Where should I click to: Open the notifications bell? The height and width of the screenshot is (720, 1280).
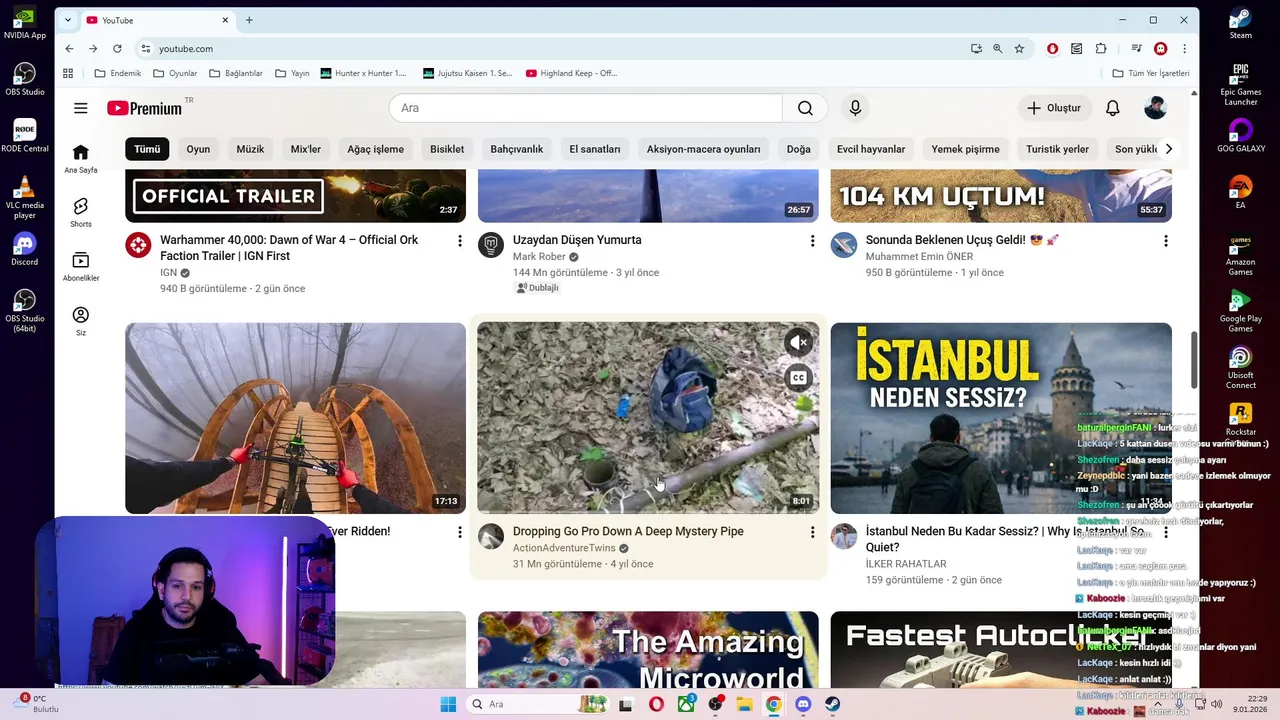1112,108
